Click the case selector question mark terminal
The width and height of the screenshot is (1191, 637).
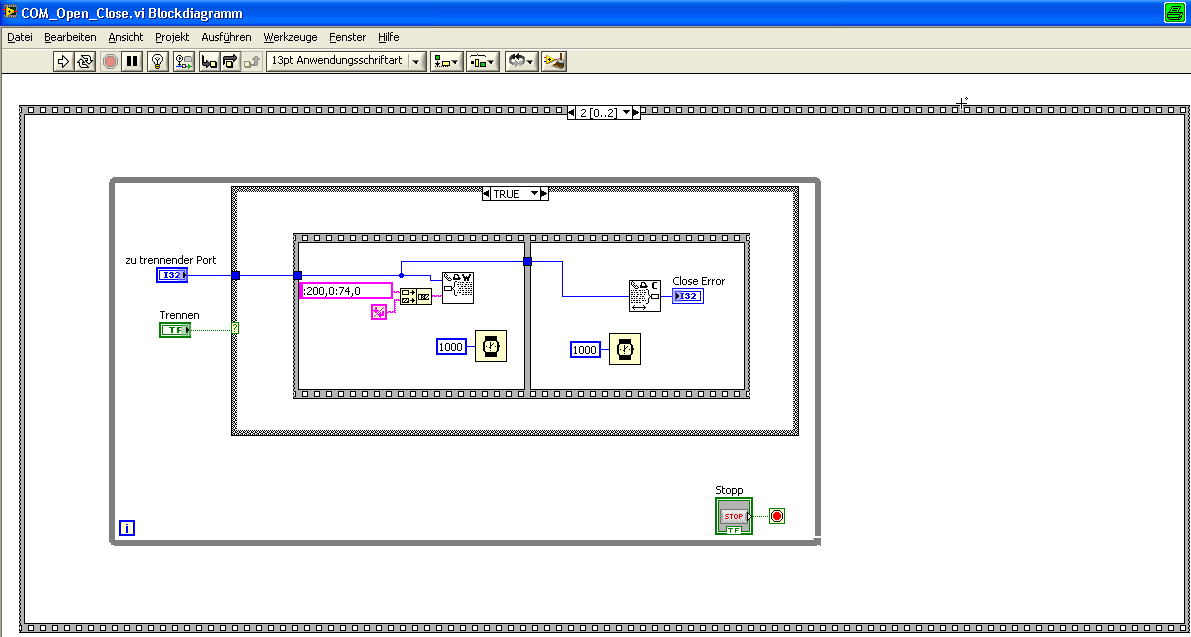pos(235,328)
